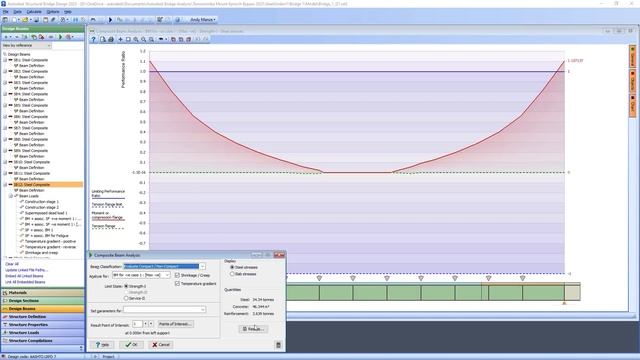Expand the SB1: Steel Composite tree node

tap(5, 60)
